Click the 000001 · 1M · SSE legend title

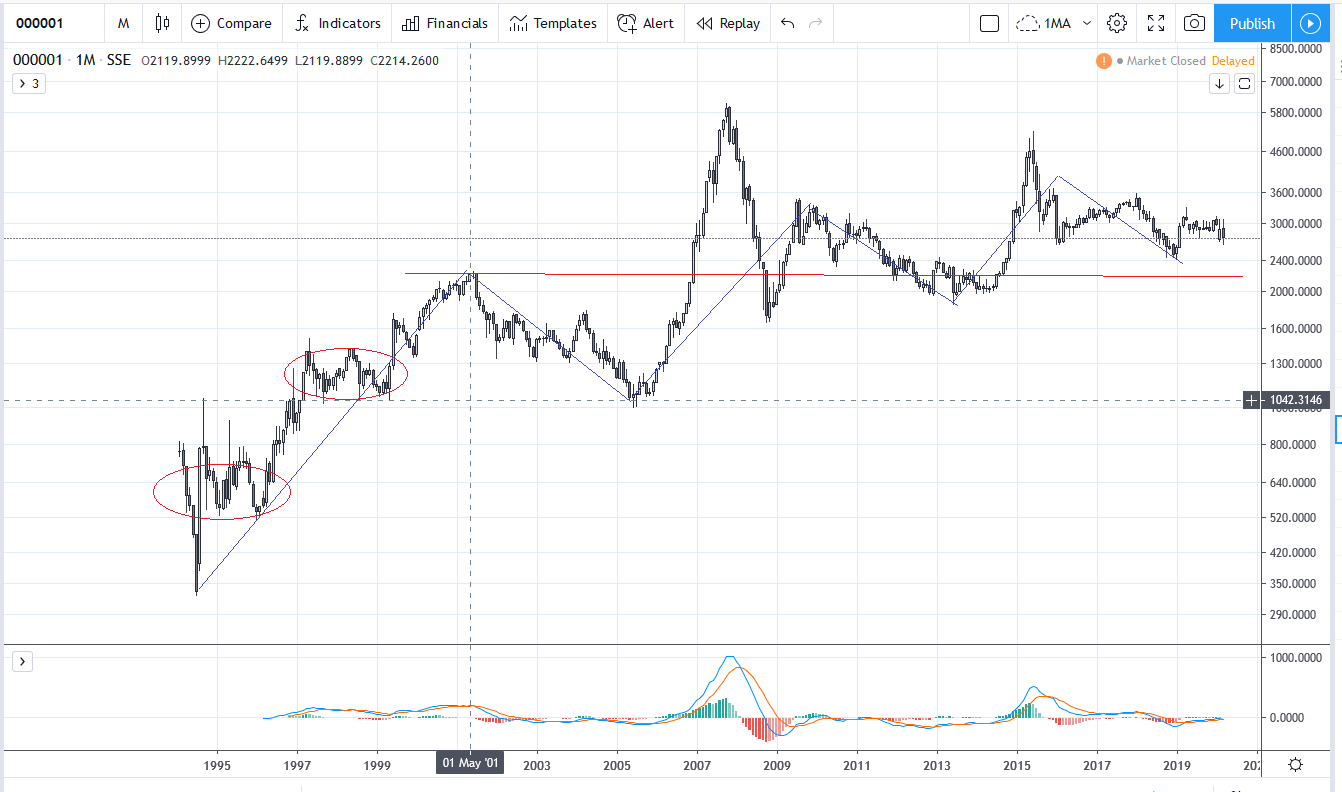pos(72,60)
